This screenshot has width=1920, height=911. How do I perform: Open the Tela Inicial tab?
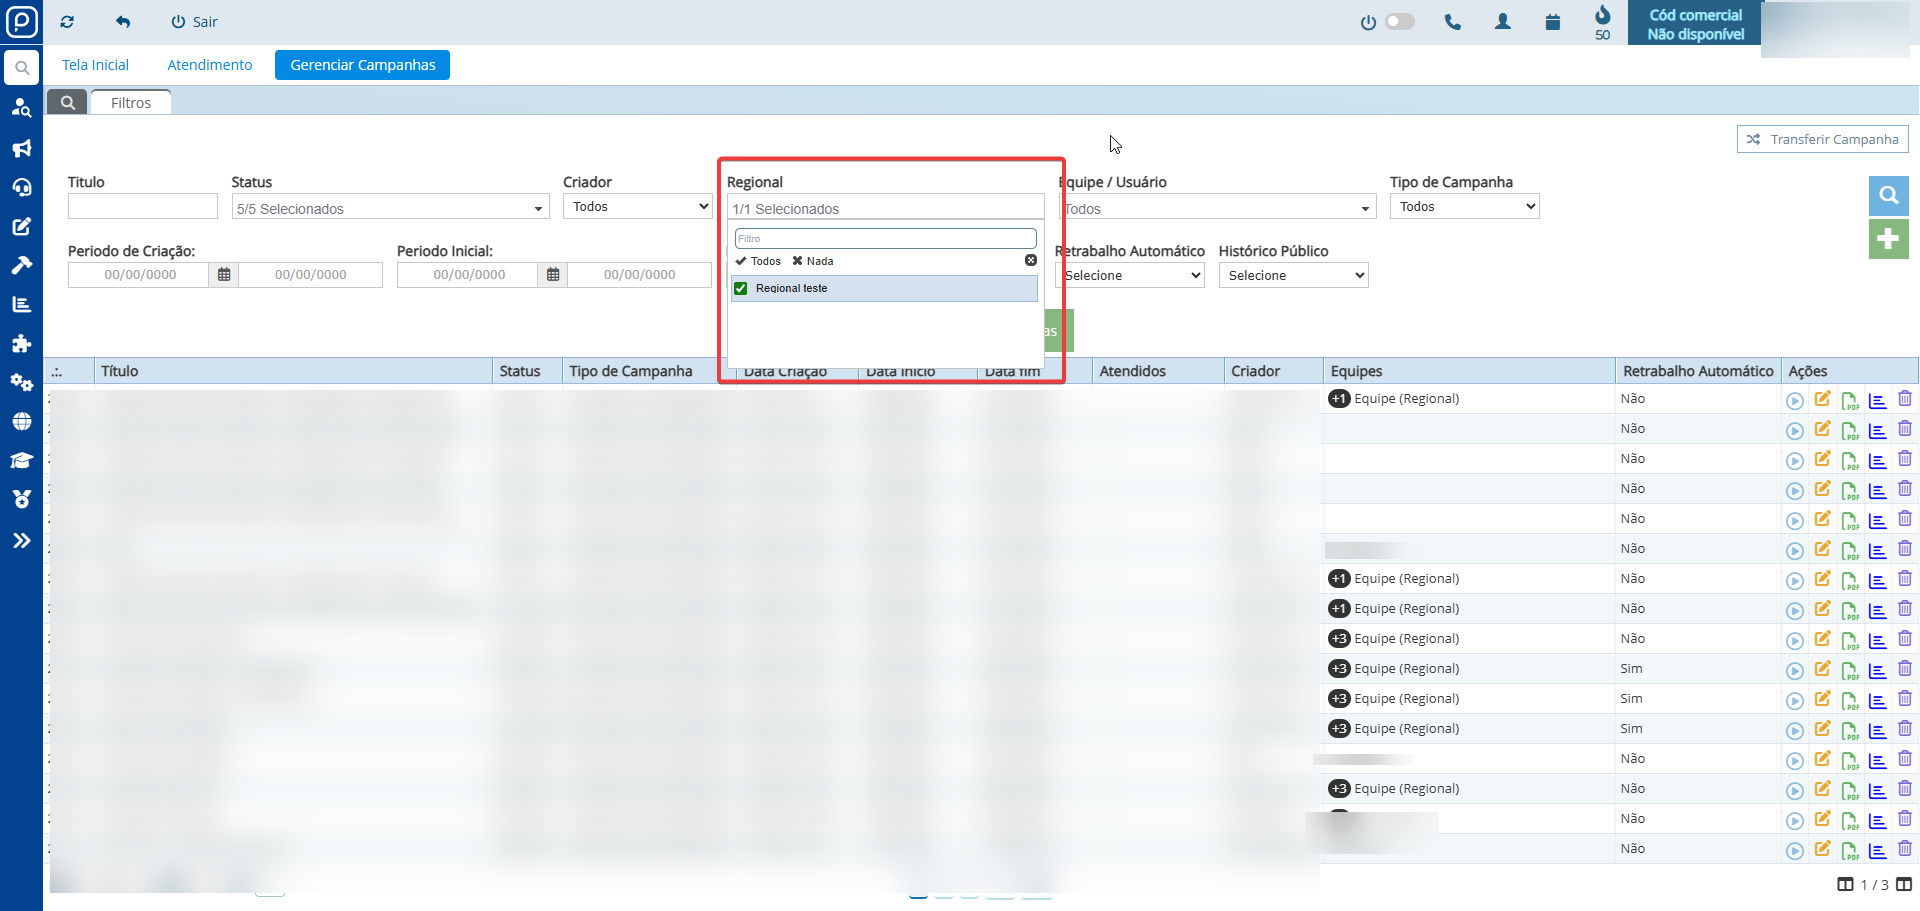pos(95,65)
